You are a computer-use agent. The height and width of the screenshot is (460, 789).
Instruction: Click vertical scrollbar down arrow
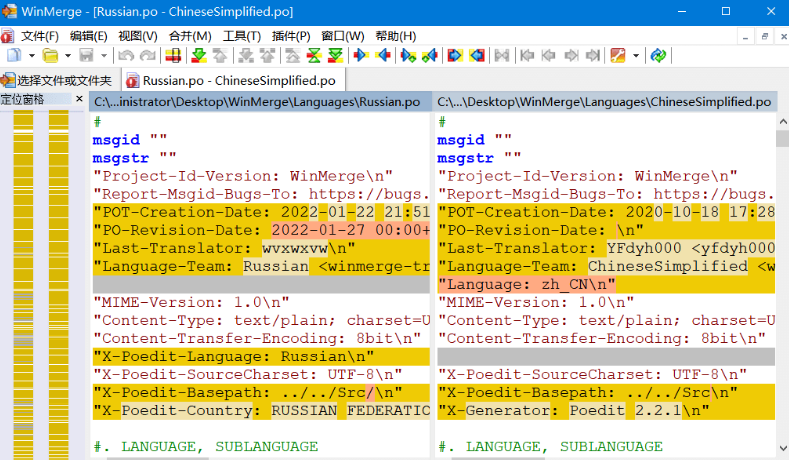point(782,448)
